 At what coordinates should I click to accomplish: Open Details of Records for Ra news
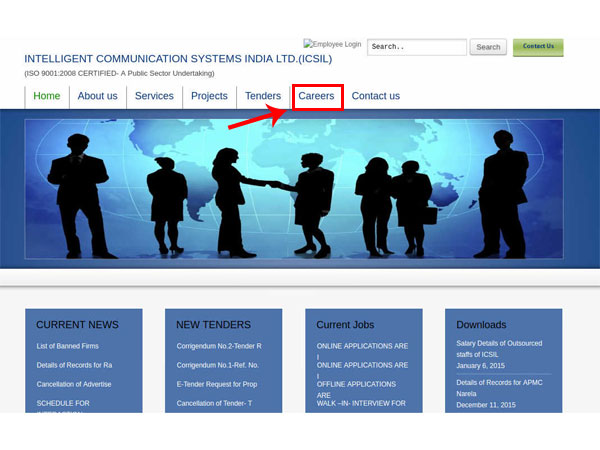[x=75, y=365]
